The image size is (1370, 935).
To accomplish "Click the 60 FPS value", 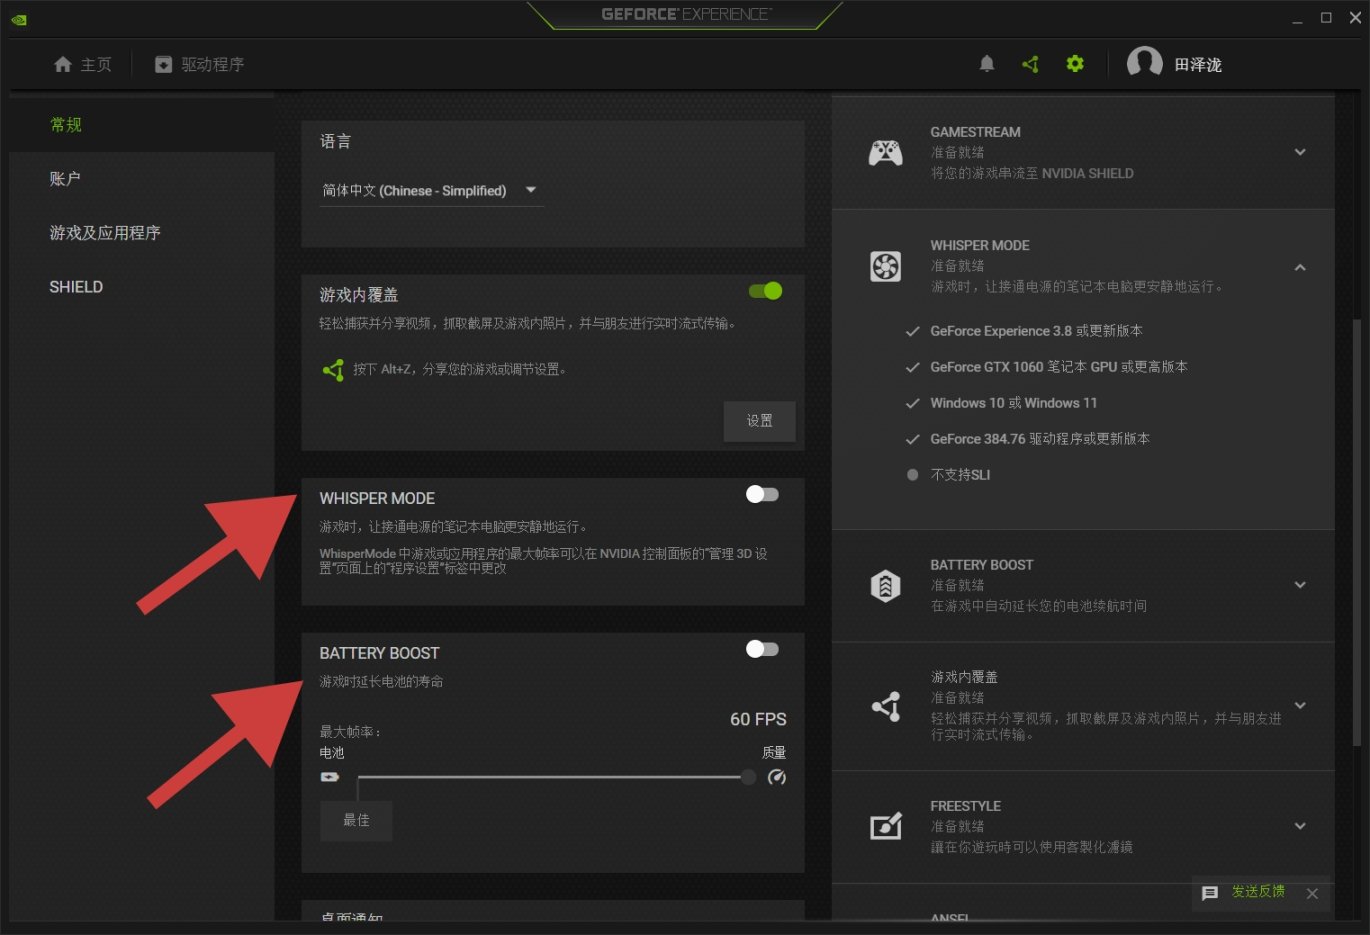I will (x=758, y=719).
